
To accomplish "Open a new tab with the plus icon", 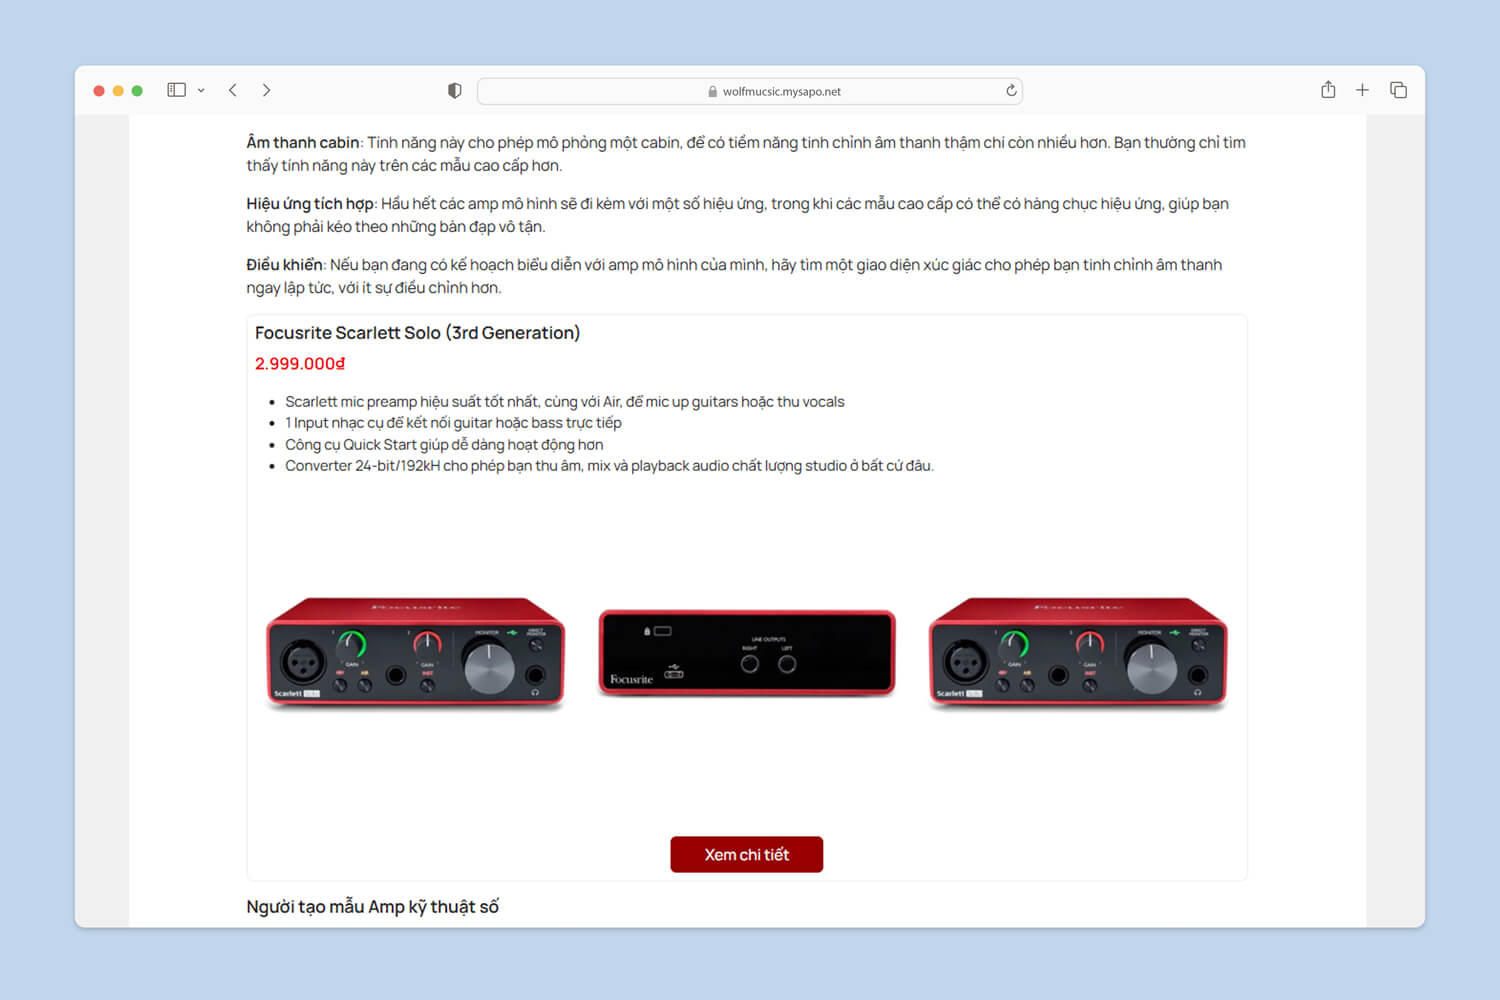I will [1362, 90].
